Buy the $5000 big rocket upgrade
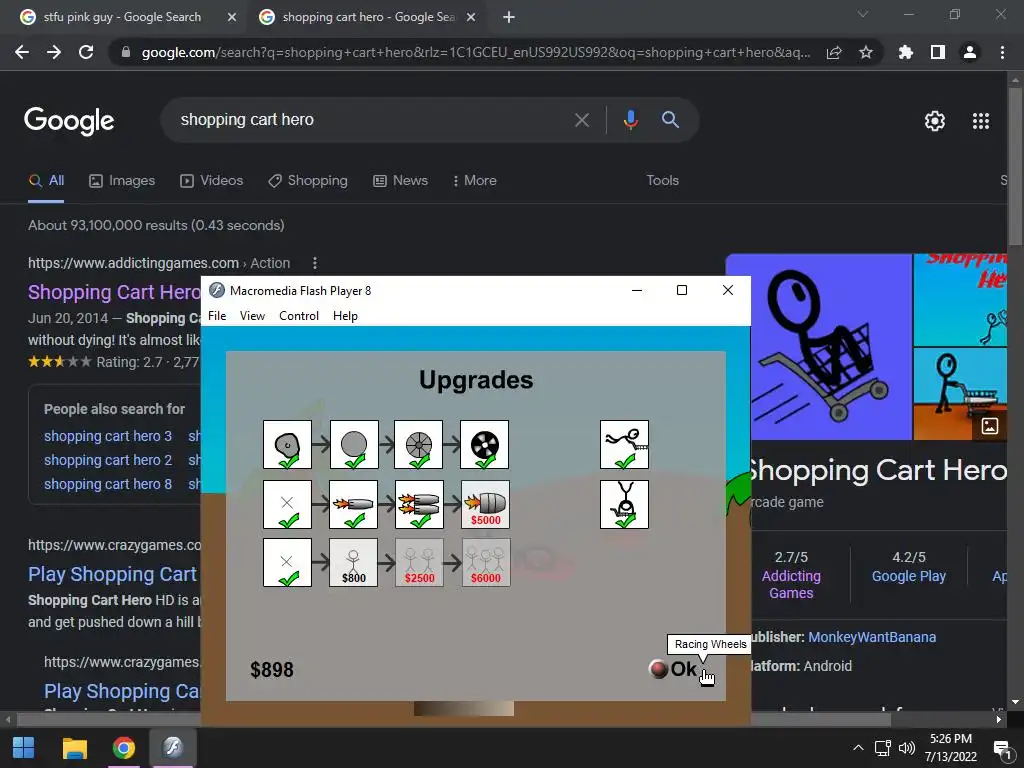Viewport: 1024px width, 768px height. [485, 504]
